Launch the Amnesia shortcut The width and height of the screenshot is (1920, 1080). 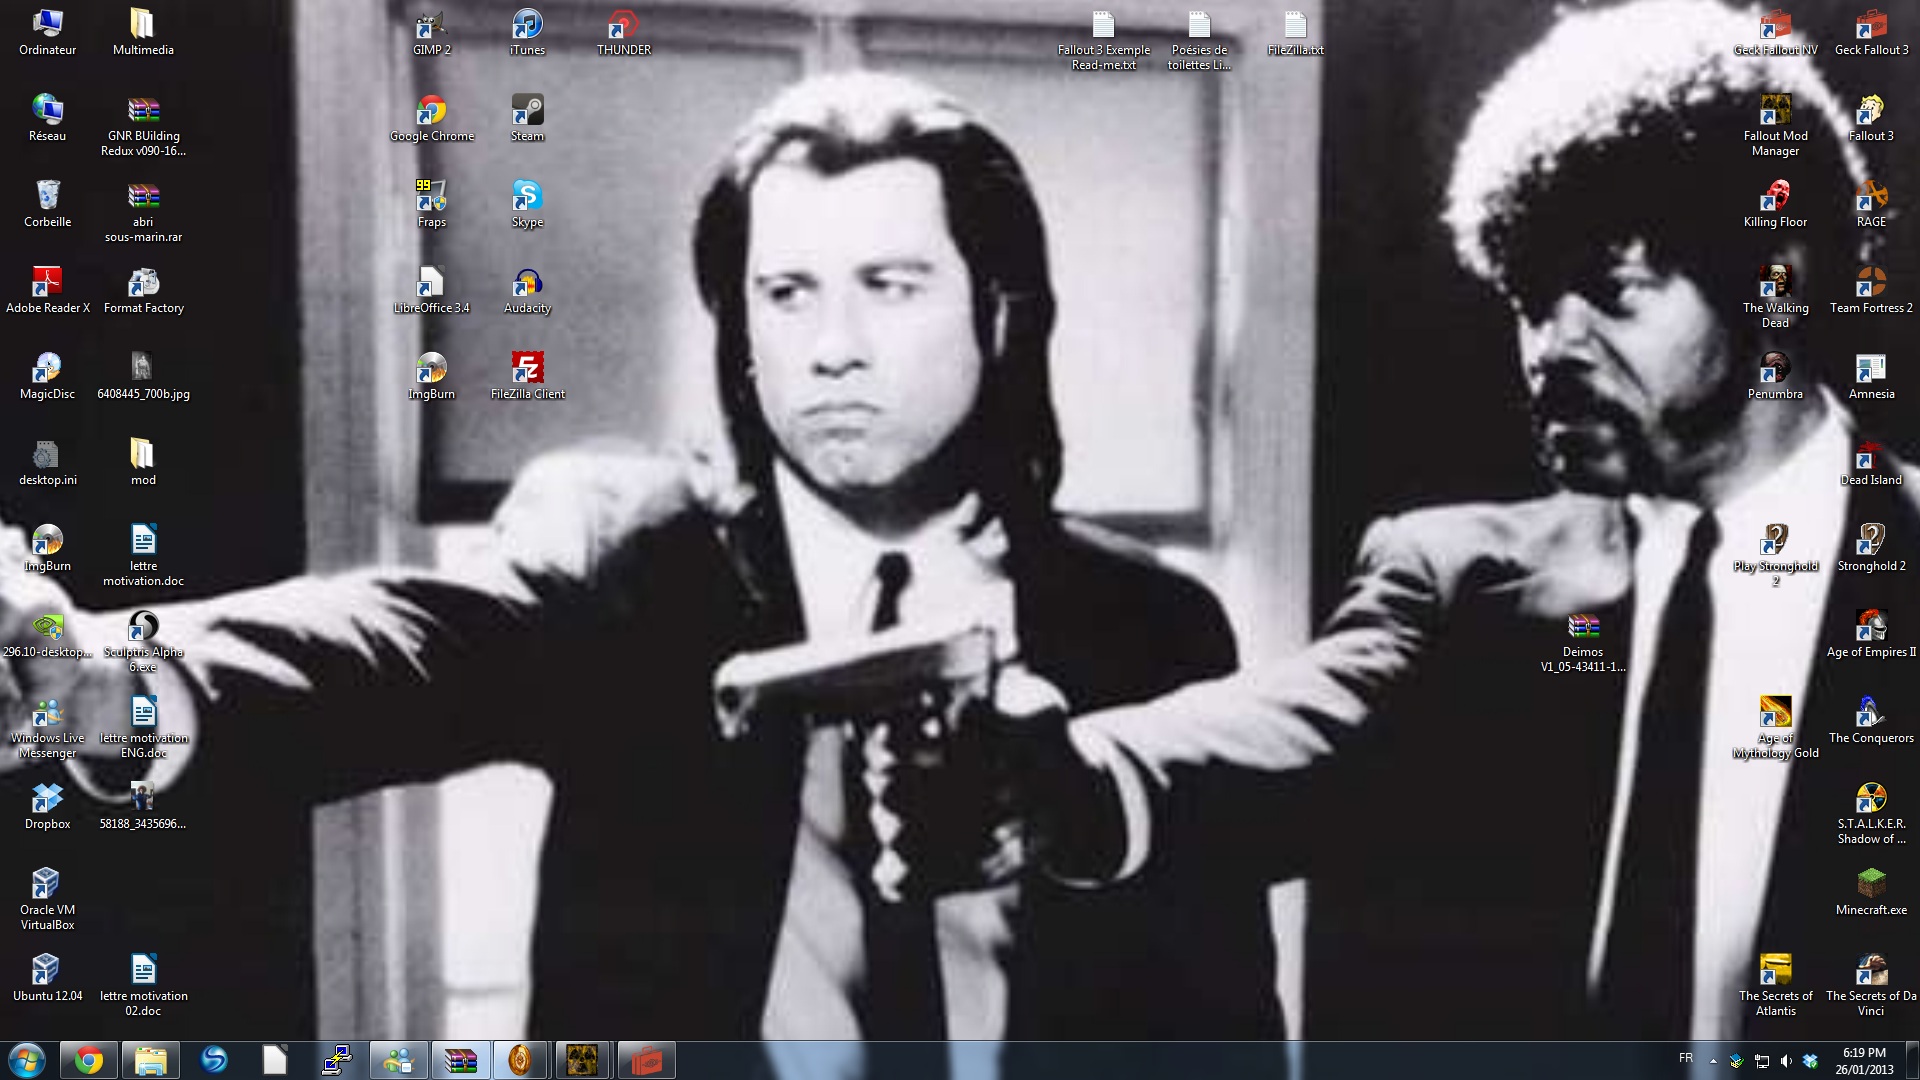click(1871, 376)
